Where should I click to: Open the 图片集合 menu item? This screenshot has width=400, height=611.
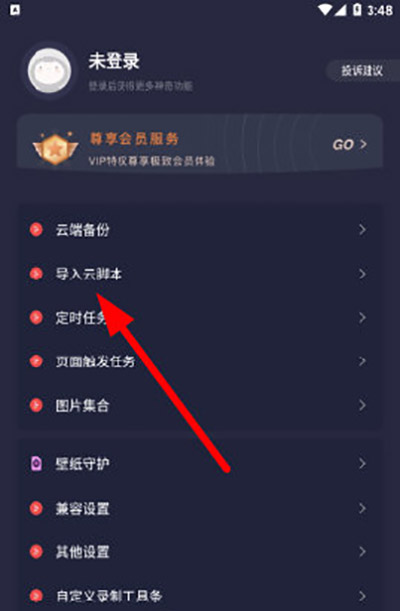click(x=201, y=405)
